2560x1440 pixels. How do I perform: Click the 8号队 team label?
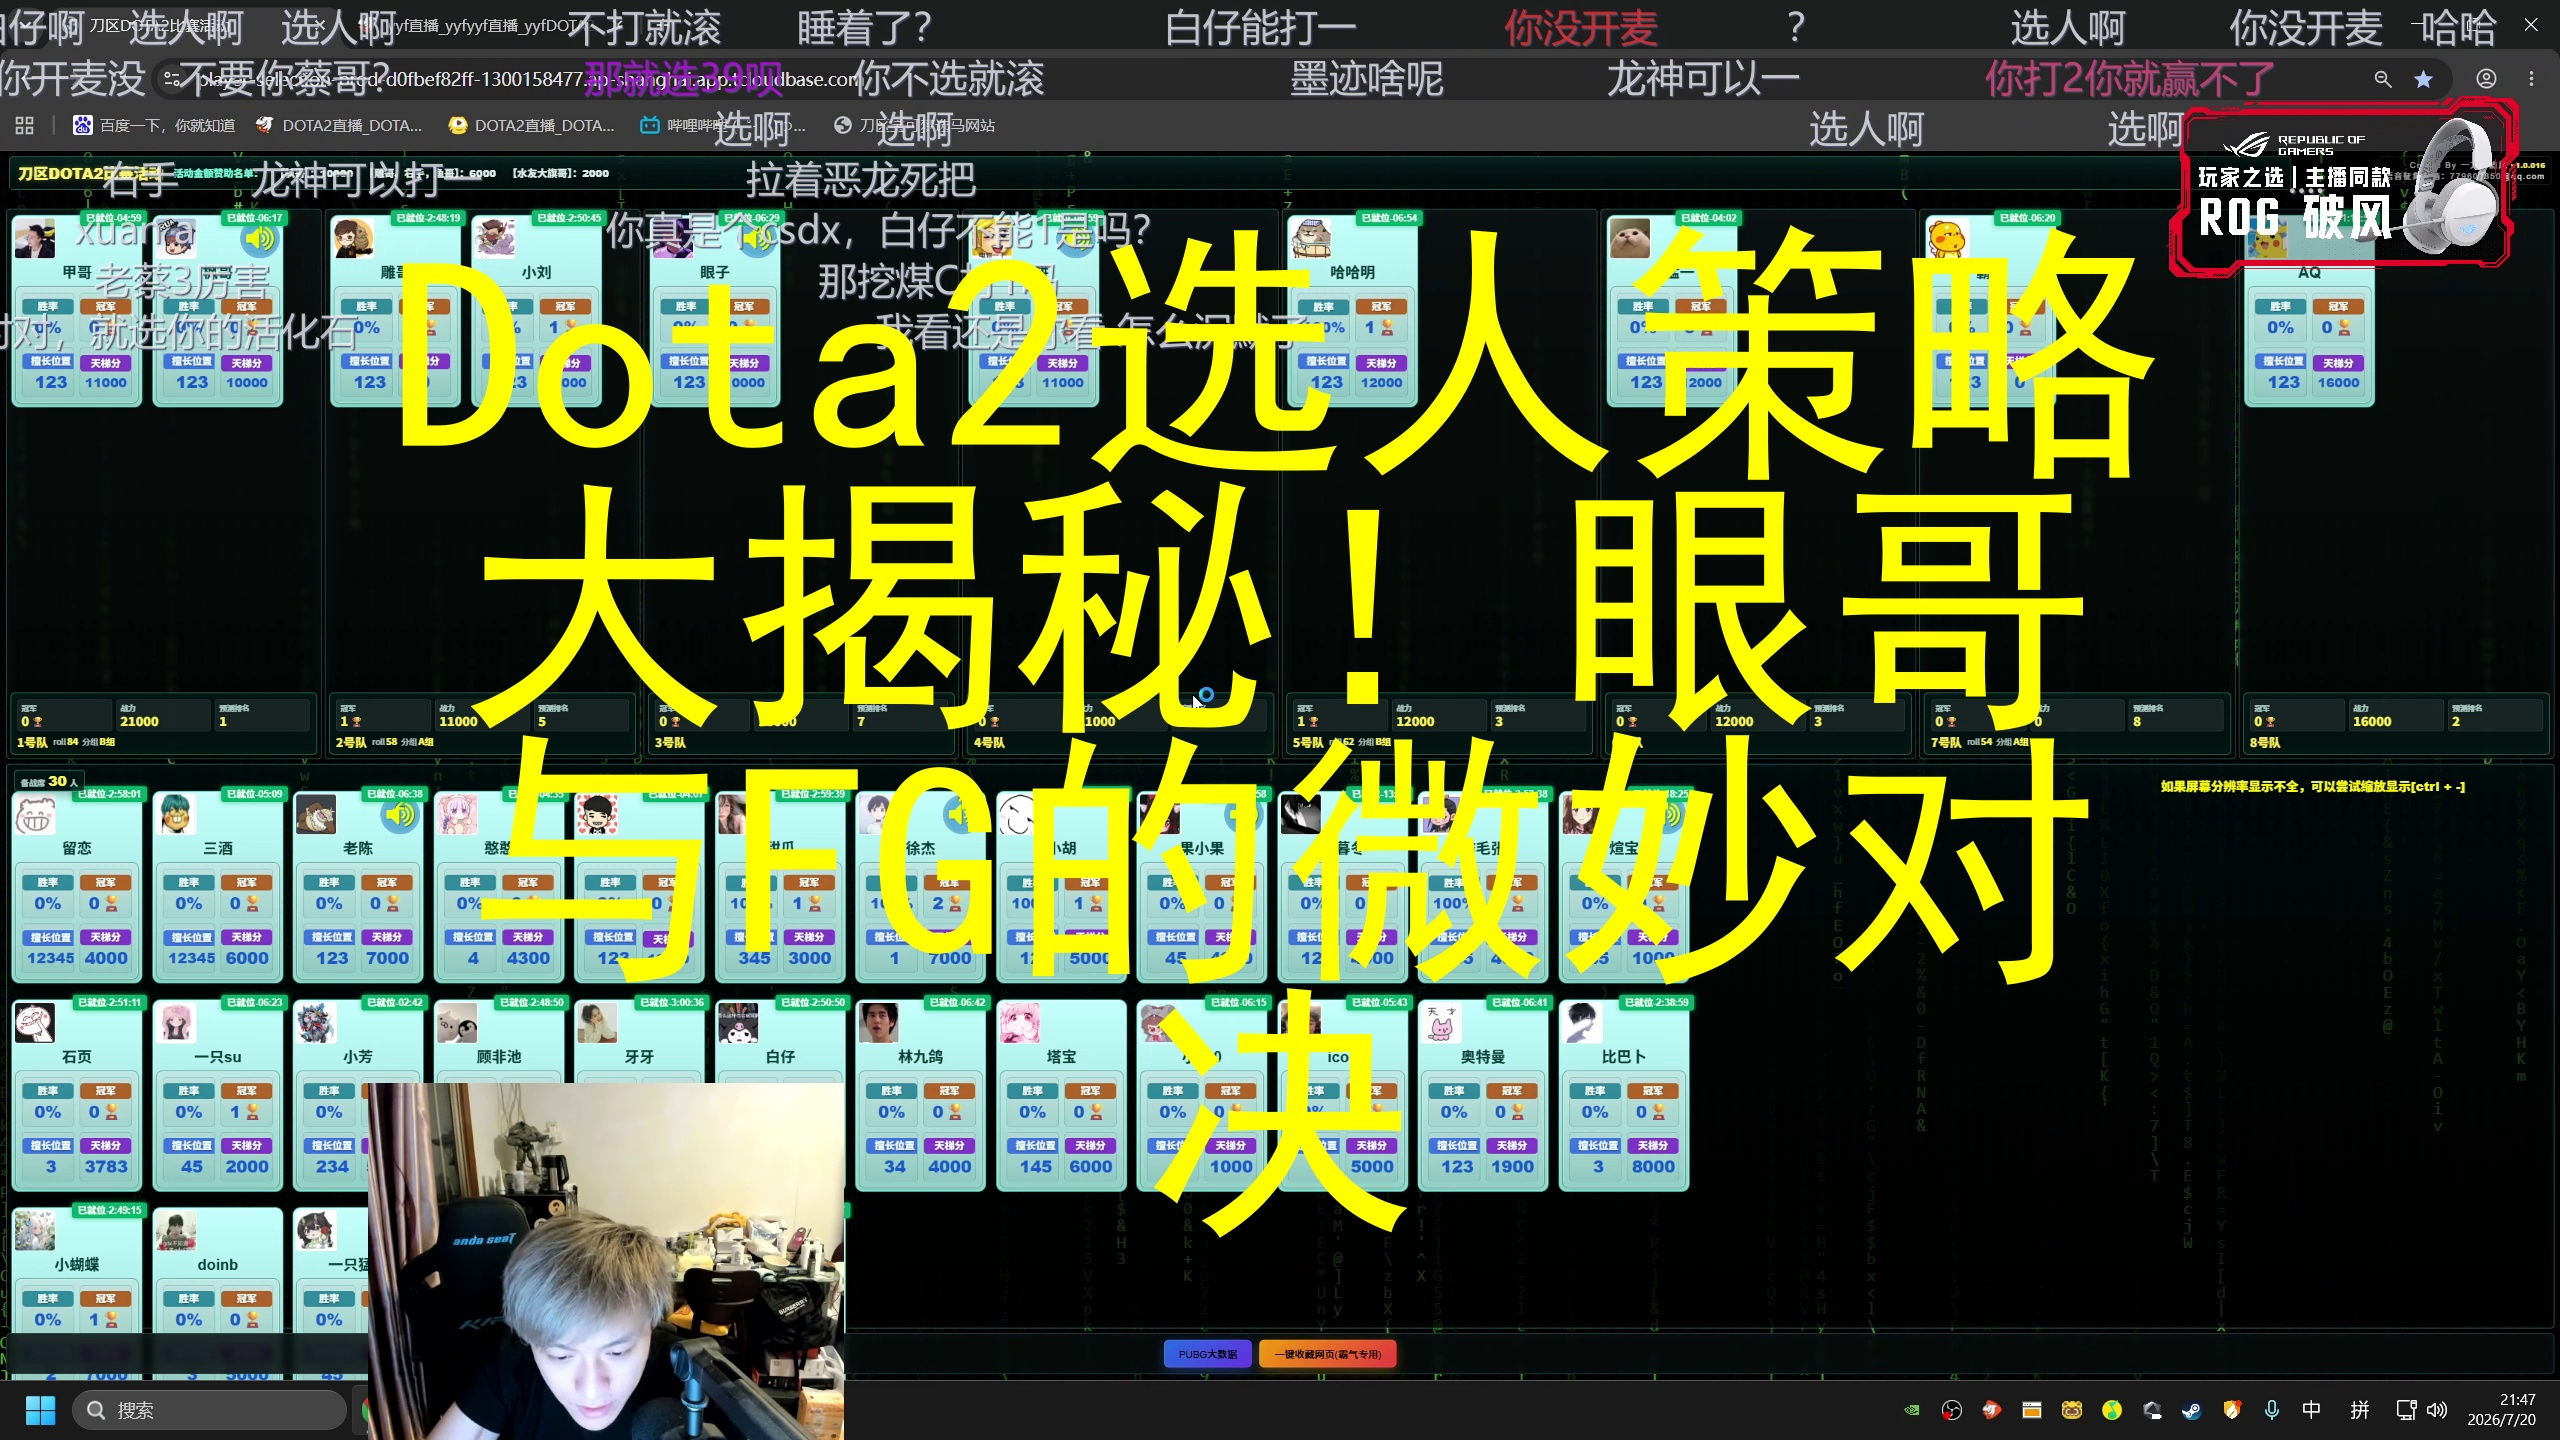click(2265, 743)
